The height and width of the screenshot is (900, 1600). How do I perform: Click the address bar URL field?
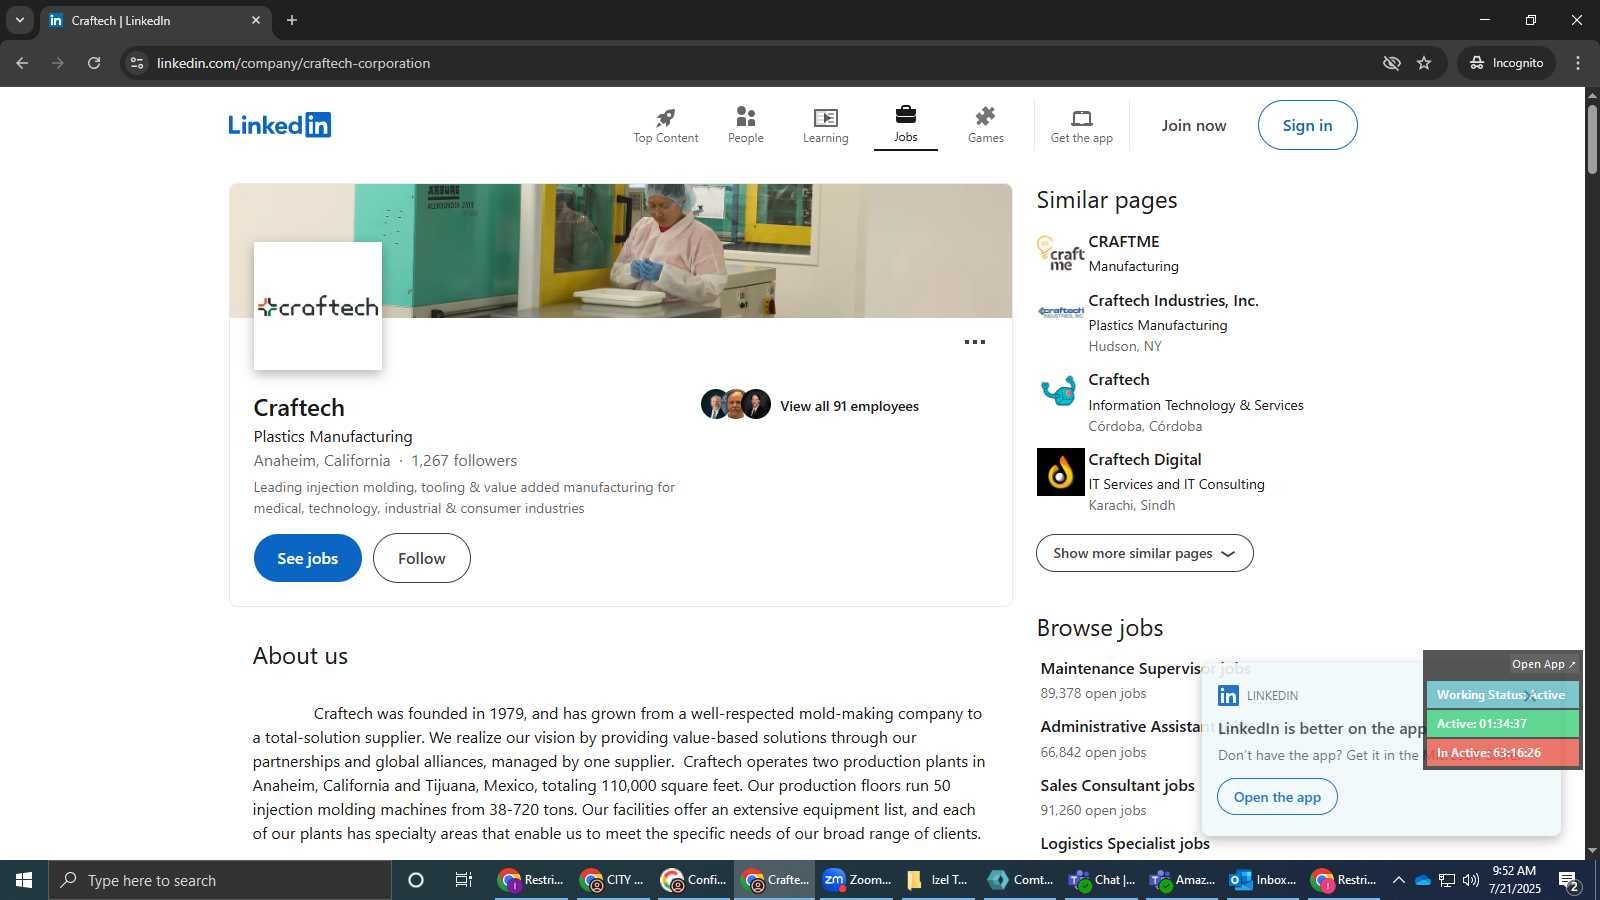(760, 63)
